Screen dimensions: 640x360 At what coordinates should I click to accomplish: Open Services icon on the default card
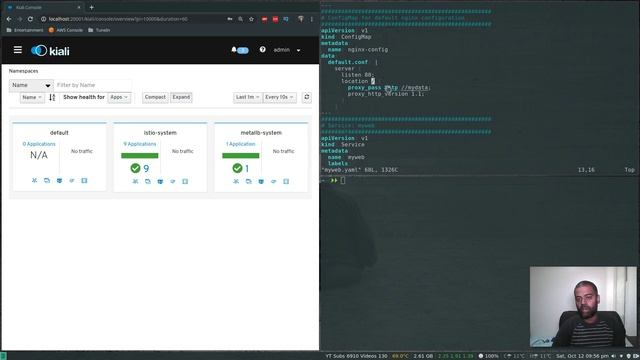[x=72, y=180]
